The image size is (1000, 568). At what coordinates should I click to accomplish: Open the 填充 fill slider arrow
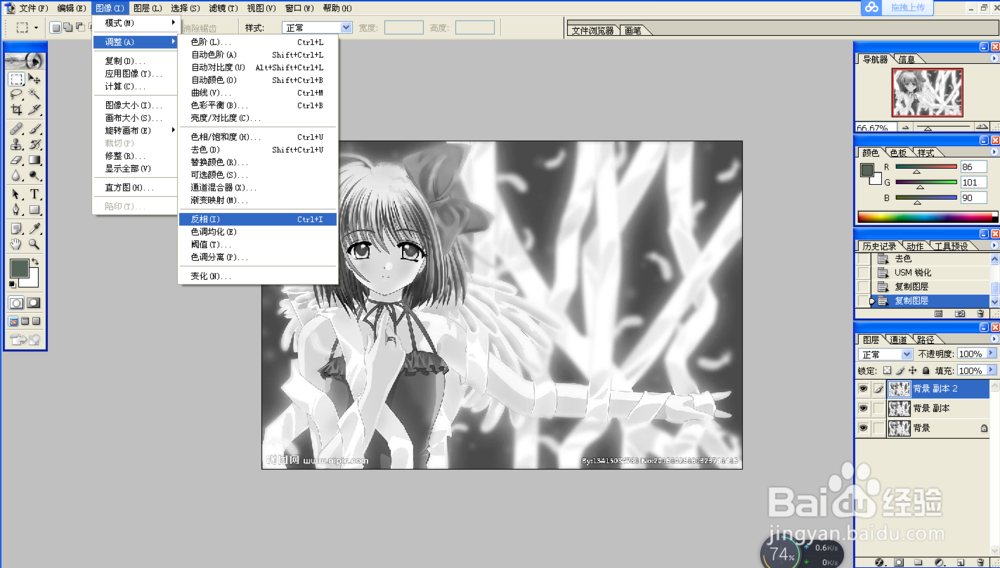991,370
